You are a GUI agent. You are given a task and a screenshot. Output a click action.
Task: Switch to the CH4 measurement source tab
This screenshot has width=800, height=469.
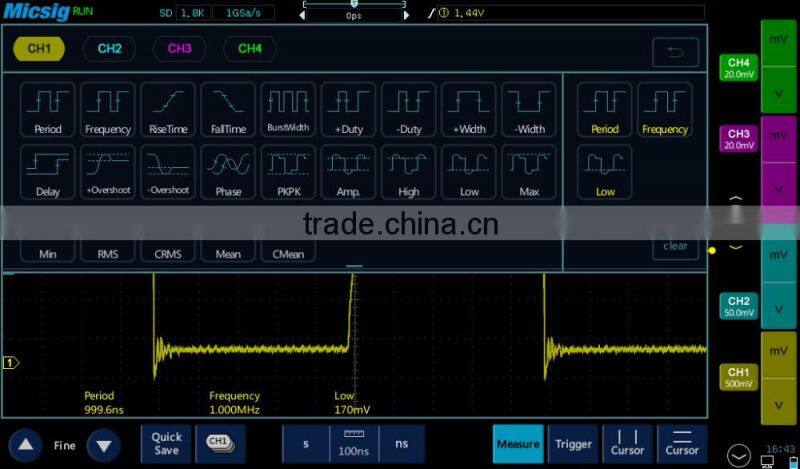[x=250, y=49]
